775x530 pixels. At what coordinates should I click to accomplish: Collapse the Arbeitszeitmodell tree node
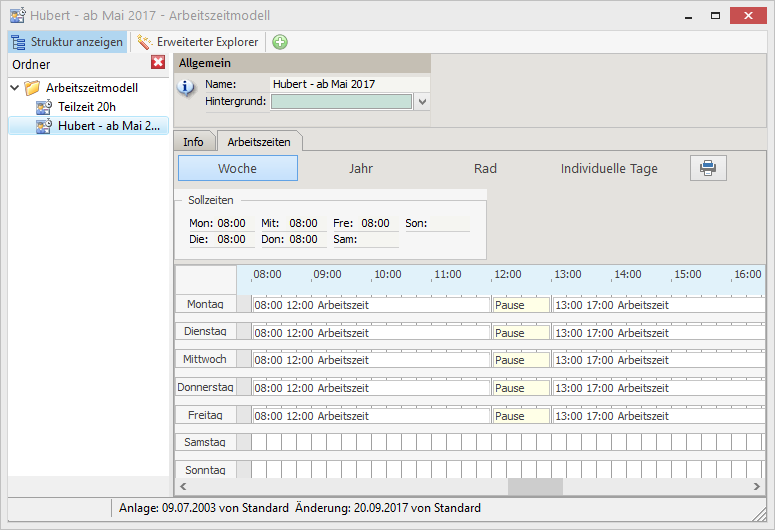(x=14, y=88)
